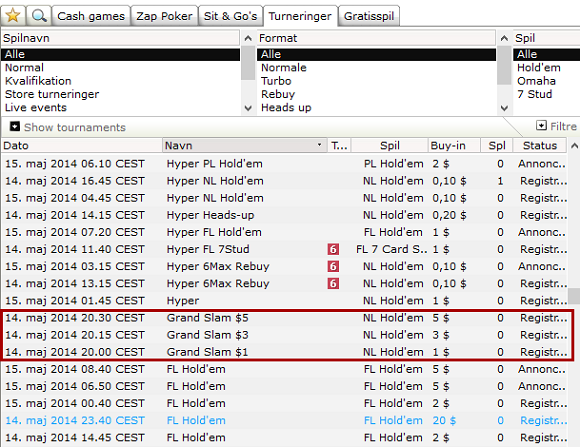
Task: Select Grand Slam $5 tournament
Action: click(x=284, y=317)
